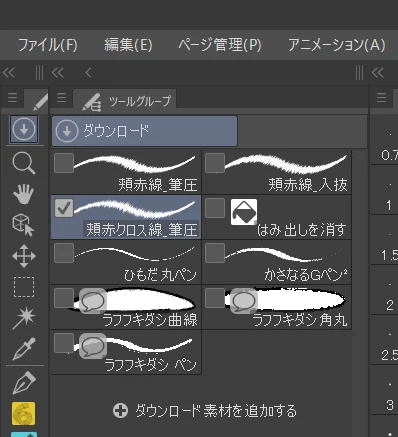This screenshot has width=398, height=437.
Task: Select the Eyedropper tool
Action: (24, 349)
